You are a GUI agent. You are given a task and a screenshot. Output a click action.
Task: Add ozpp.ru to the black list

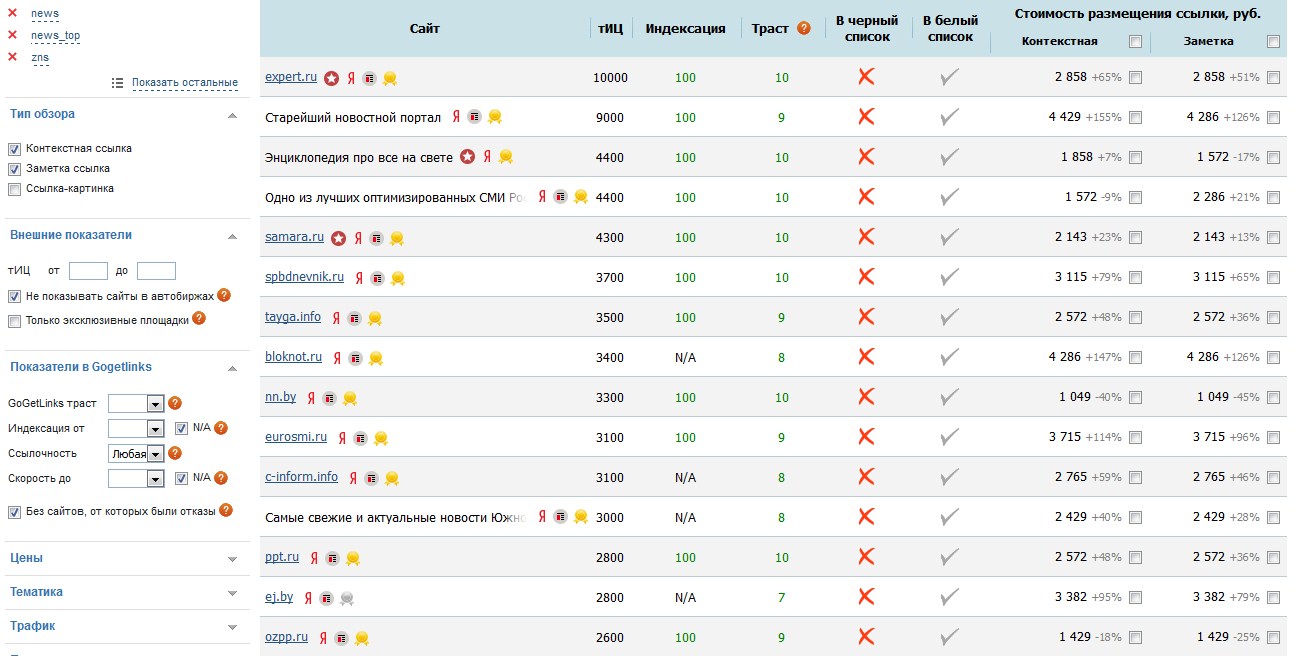pyautogui.click(x=866, y=637)
